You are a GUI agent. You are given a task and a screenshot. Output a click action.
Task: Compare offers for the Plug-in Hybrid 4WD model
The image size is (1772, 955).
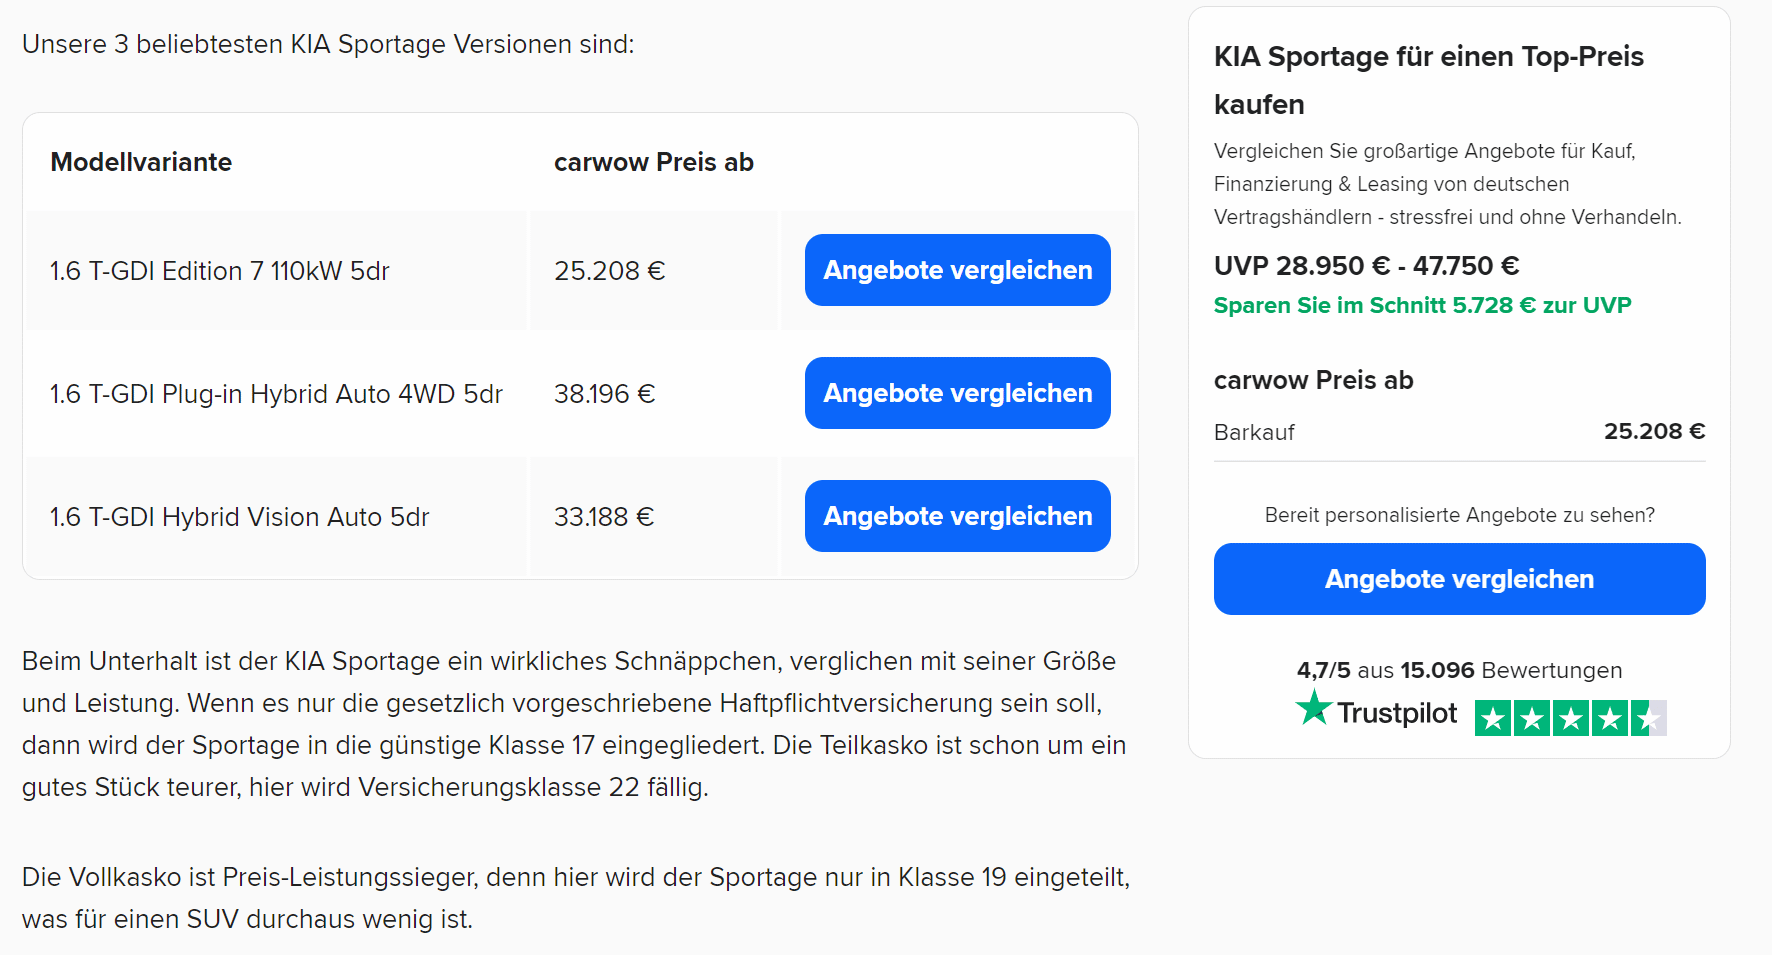(x=957, y=393)
